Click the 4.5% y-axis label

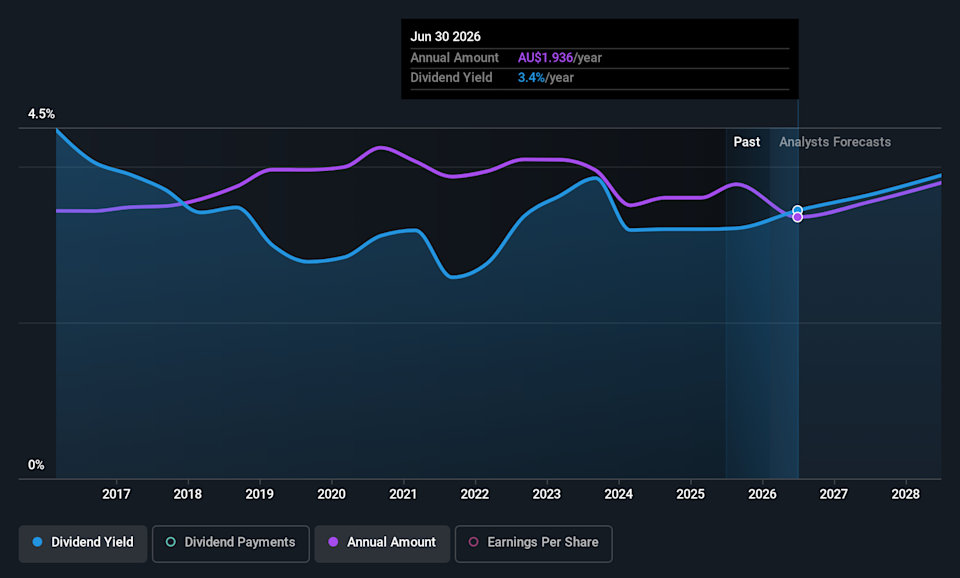coord(41,114)
